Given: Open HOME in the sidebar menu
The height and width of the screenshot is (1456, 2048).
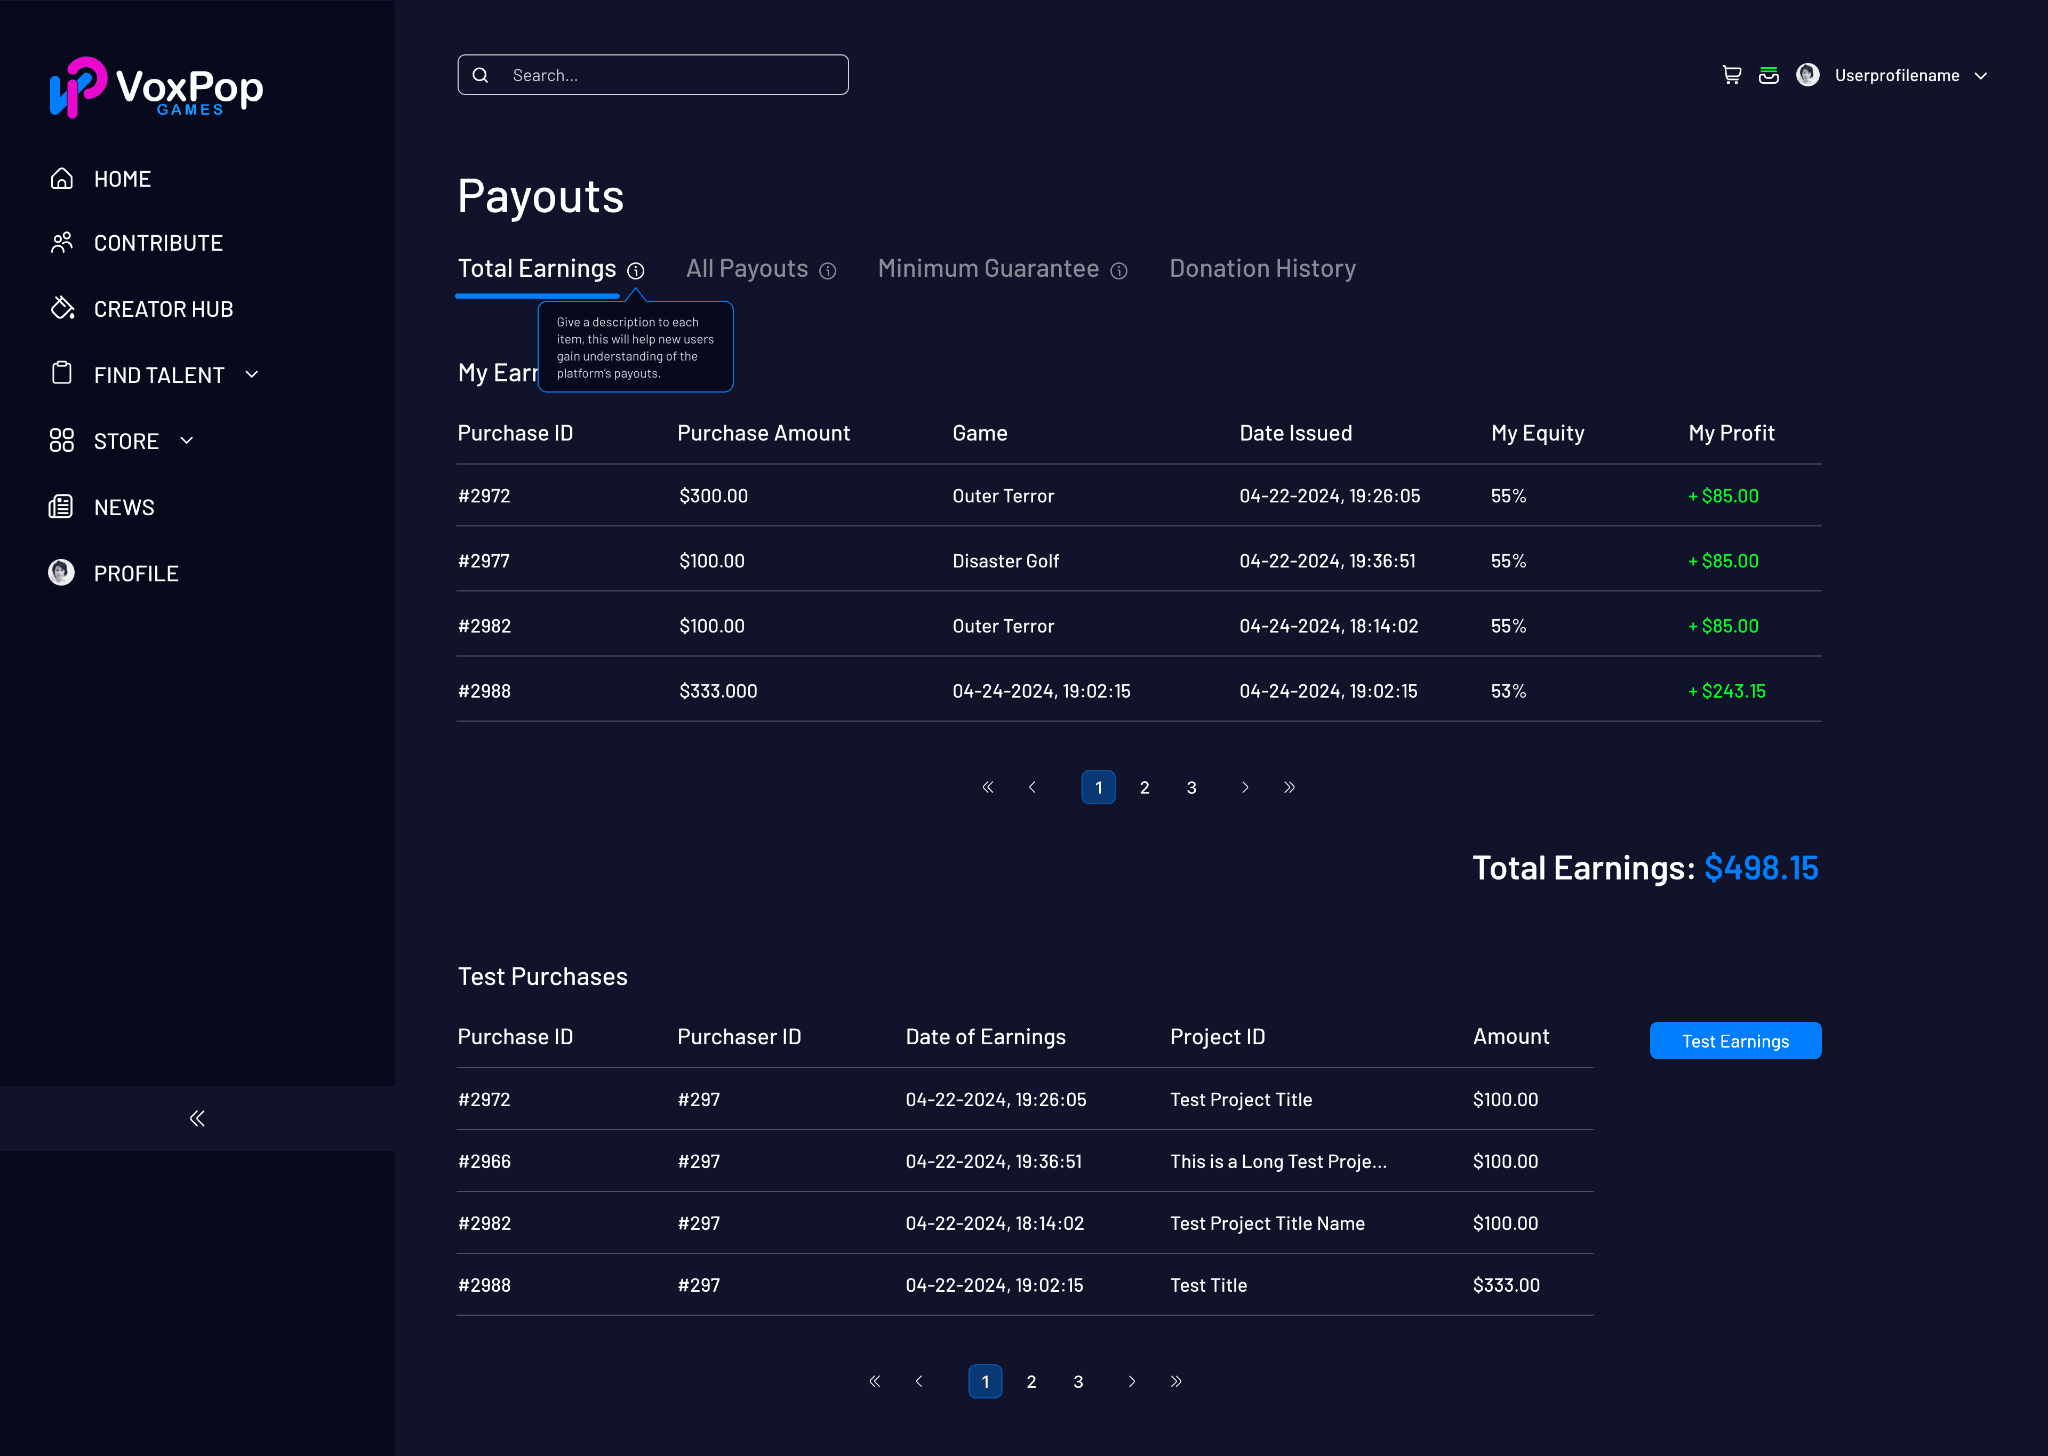Looking at the screenshot, I should pyautogui.click(x=122, y=179).
